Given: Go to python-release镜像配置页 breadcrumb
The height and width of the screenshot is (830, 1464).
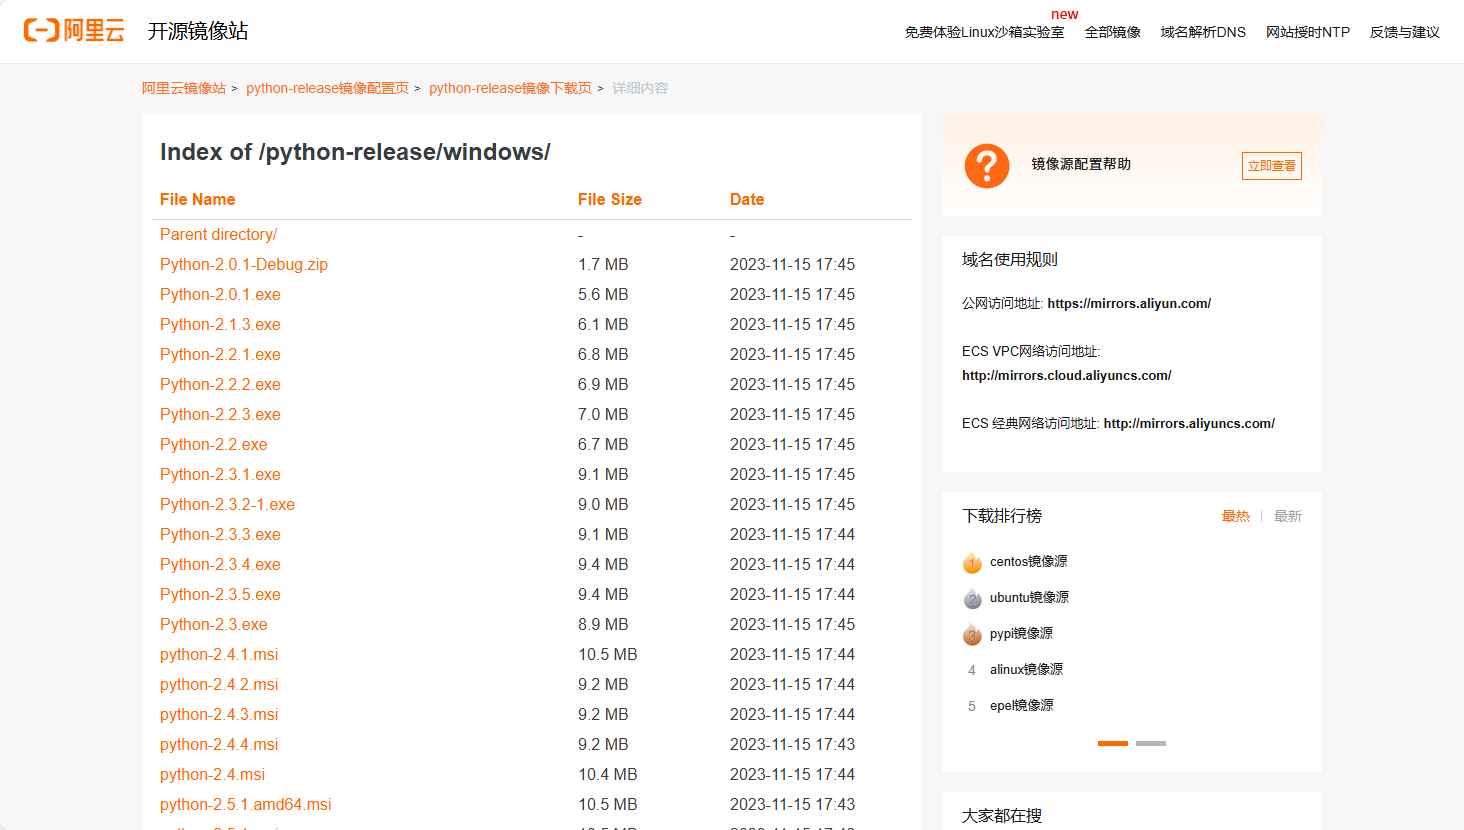Looking at the screenshot, I should pos(327,88).
